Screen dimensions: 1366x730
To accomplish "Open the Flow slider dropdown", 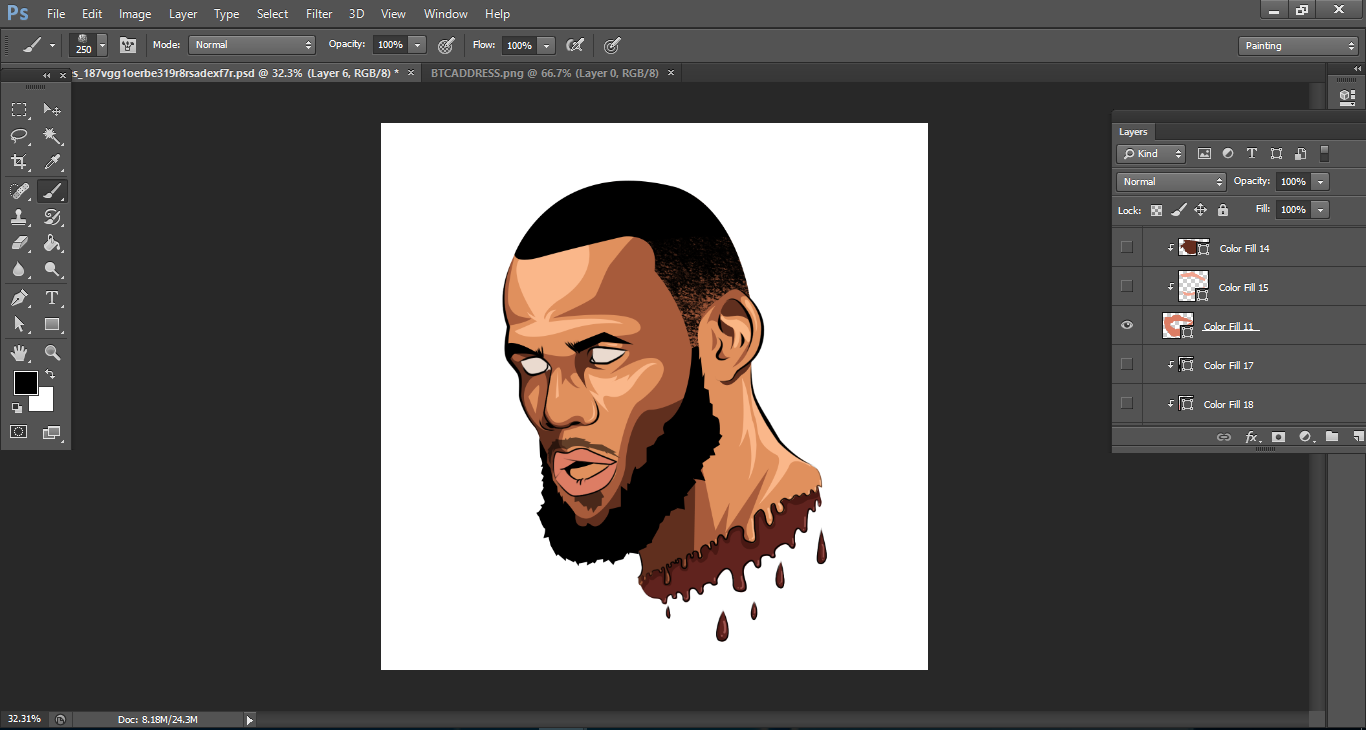I will point(546,45).
